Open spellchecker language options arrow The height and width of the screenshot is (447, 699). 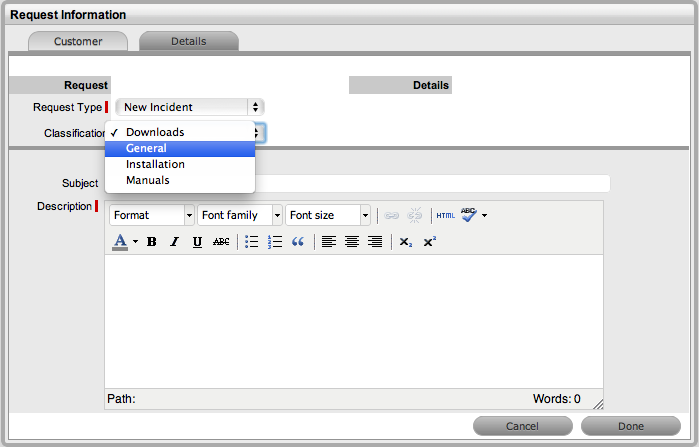tap(485, 216)
